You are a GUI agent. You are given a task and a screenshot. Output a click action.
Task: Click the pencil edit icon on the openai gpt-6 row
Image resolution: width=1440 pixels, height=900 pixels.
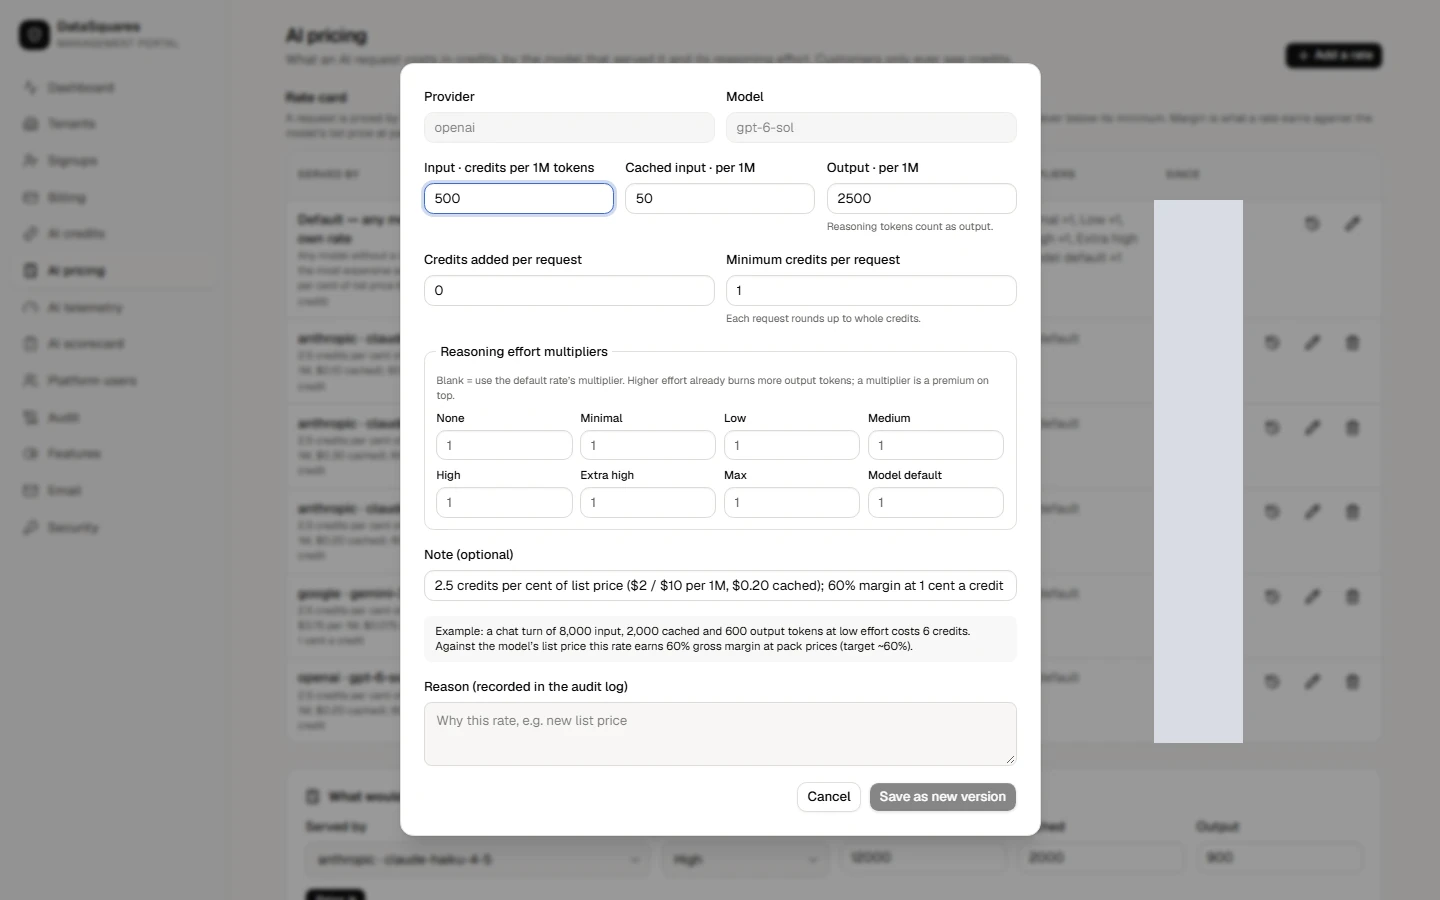click(1312, 682)
